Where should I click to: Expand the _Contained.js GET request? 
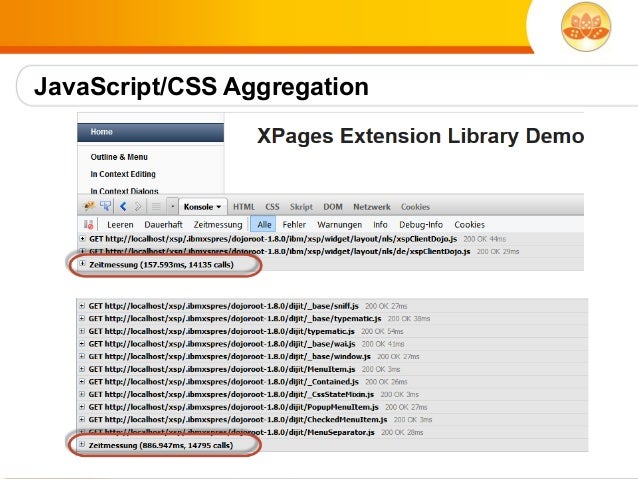(82, 382)
